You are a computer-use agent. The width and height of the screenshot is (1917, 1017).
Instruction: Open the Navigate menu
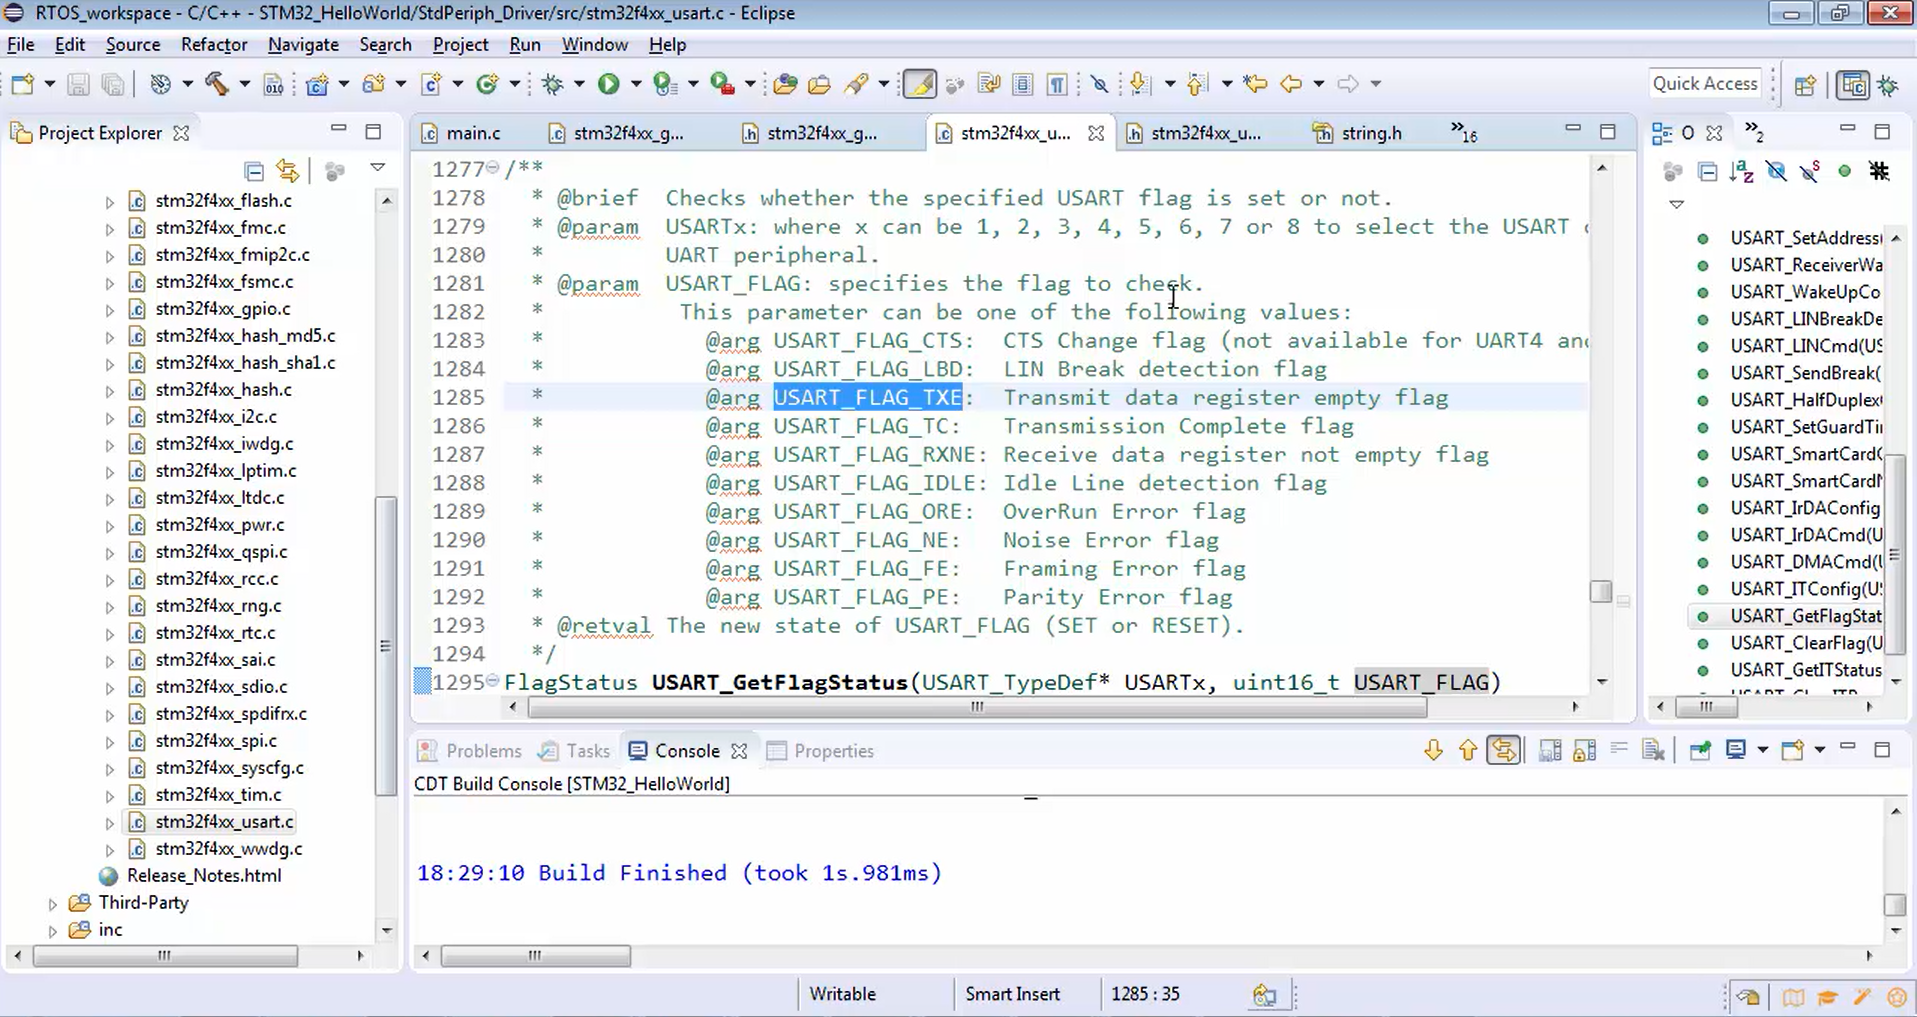tap(303, 45)
